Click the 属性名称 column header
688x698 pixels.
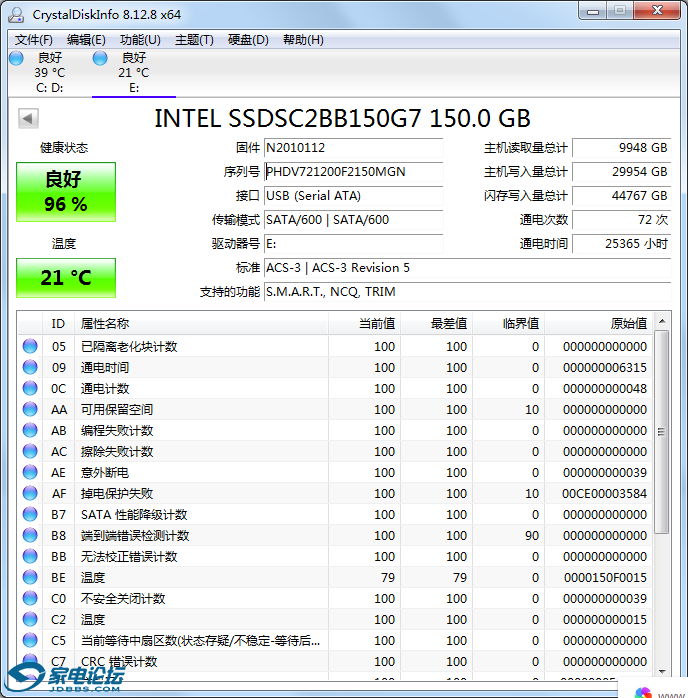(x=201, y=324)
